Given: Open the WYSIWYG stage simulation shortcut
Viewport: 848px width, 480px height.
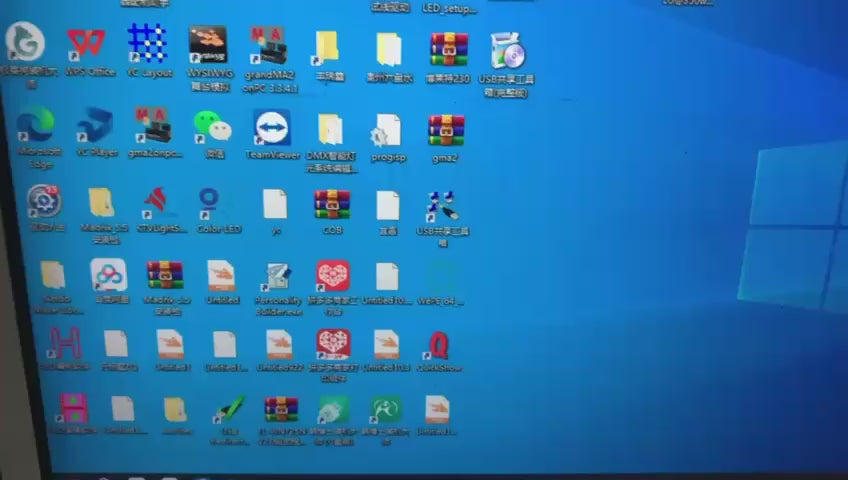Looking at the screenshot, I should [x=208, y=44].
